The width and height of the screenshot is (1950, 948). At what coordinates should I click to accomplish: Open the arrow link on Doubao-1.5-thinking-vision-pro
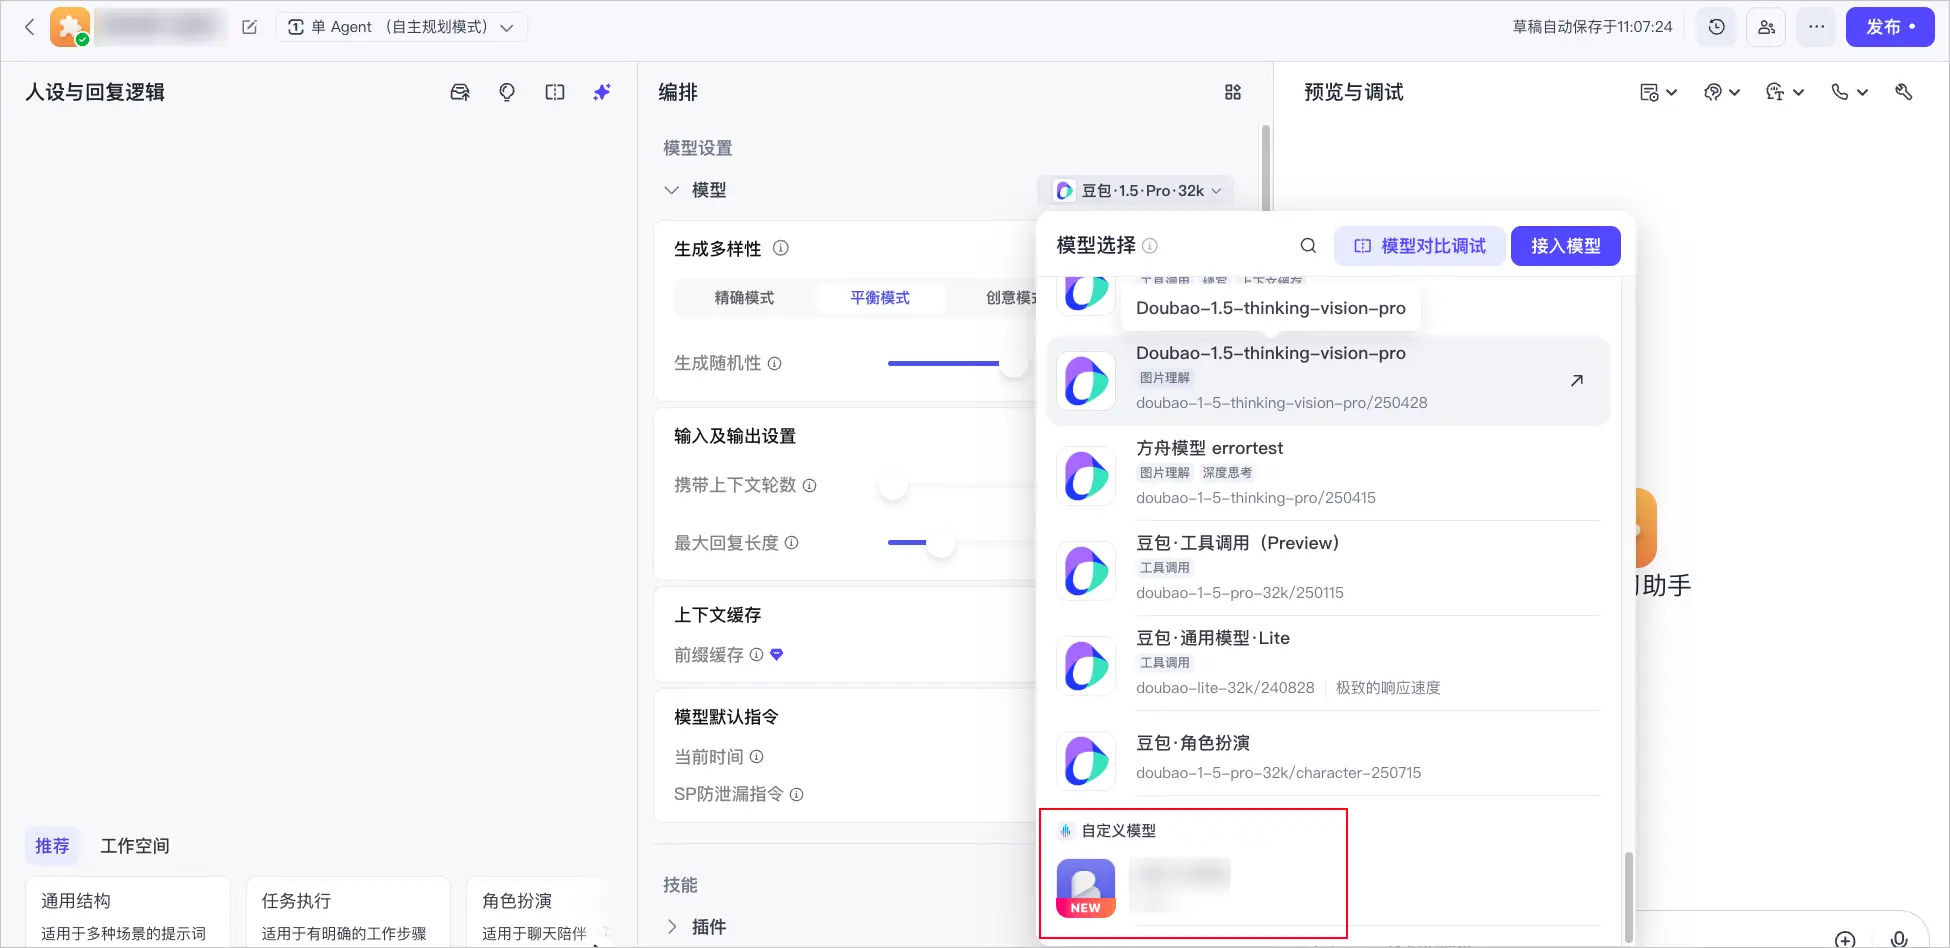tap(1577, 380)
